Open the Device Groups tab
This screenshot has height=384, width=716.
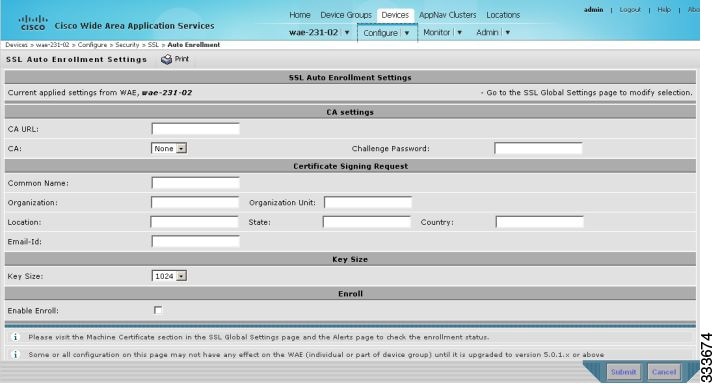tap(346, 15)
